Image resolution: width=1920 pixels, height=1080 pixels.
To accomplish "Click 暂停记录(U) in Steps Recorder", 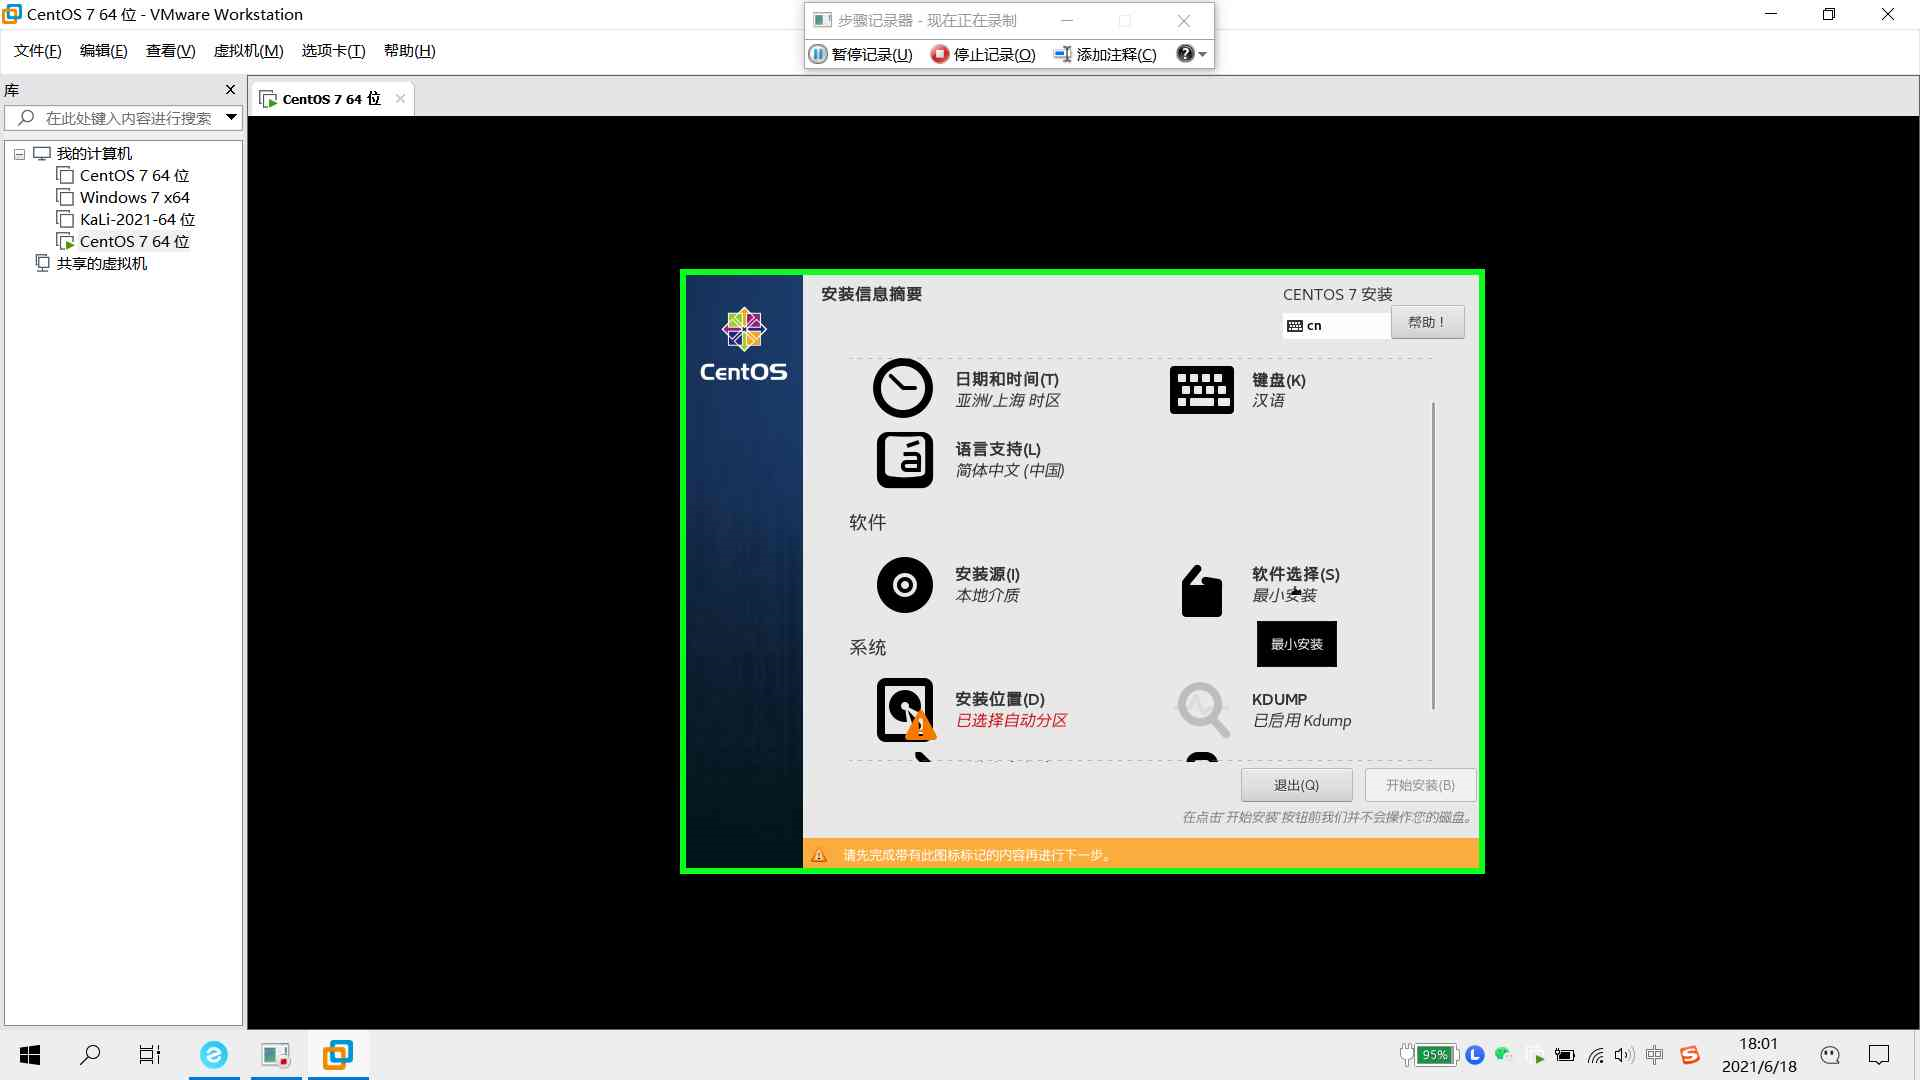I will pos(861,54).
